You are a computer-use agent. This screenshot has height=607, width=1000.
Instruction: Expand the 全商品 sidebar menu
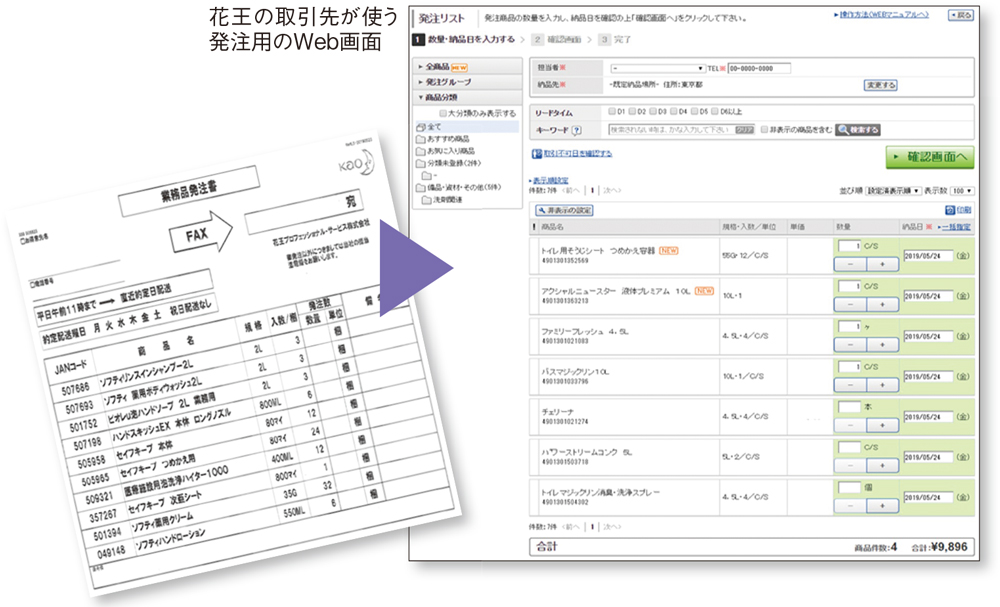(x=440, y=66)
